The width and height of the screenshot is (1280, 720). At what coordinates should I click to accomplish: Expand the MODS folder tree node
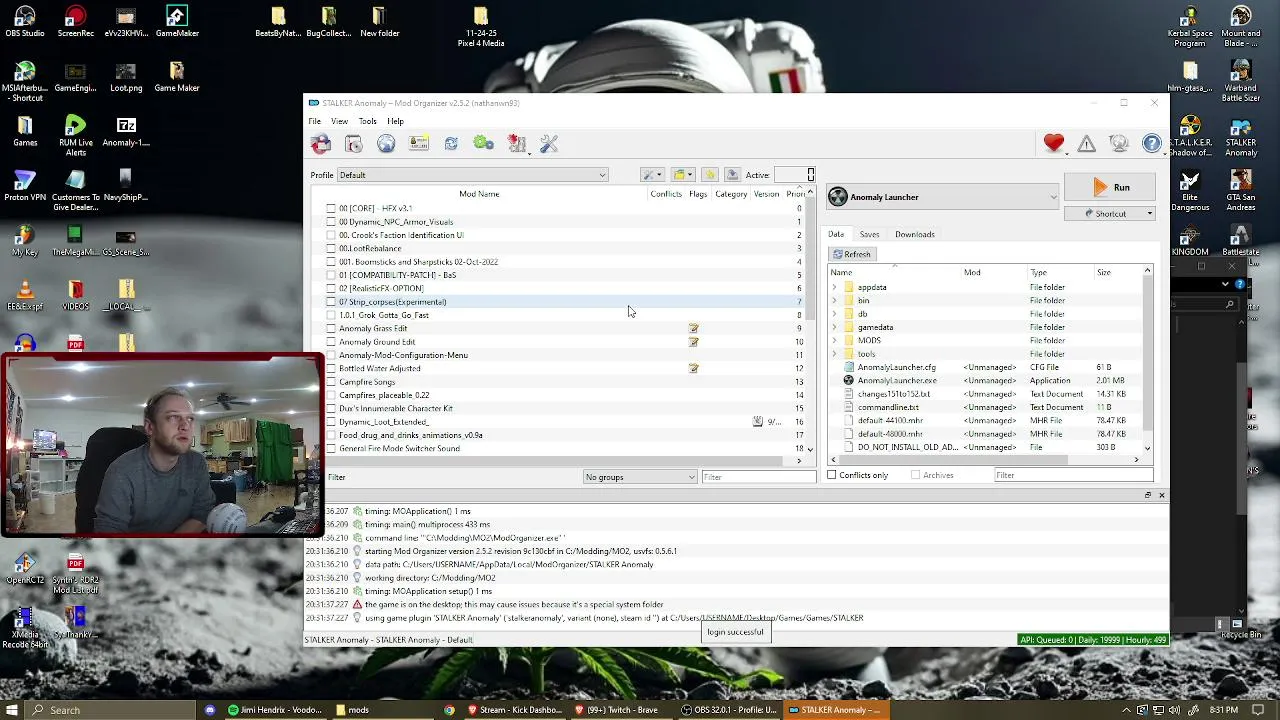(x=834, y=340)
